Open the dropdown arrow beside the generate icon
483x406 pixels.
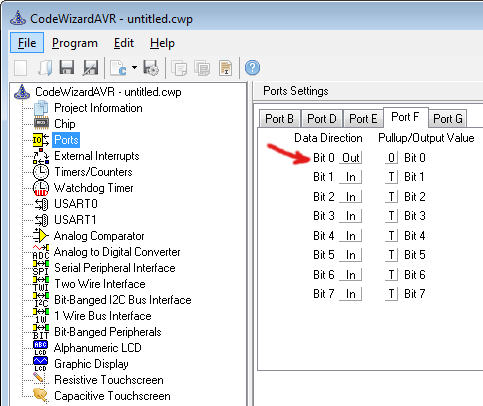(x=134, y=68)
